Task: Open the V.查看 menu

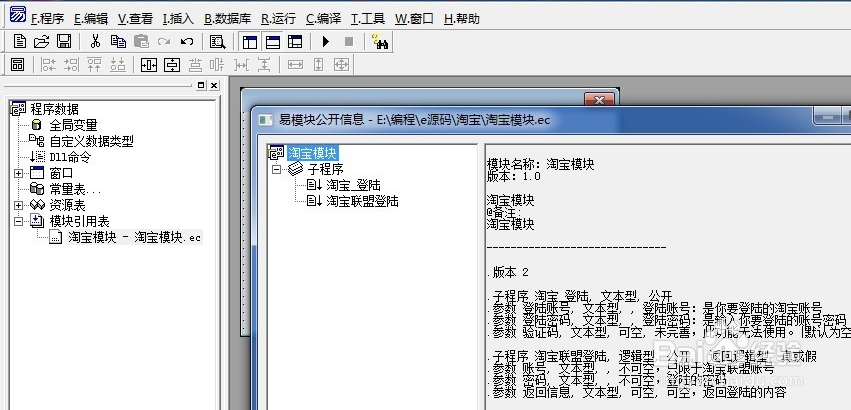Action: tap(135, 18)
